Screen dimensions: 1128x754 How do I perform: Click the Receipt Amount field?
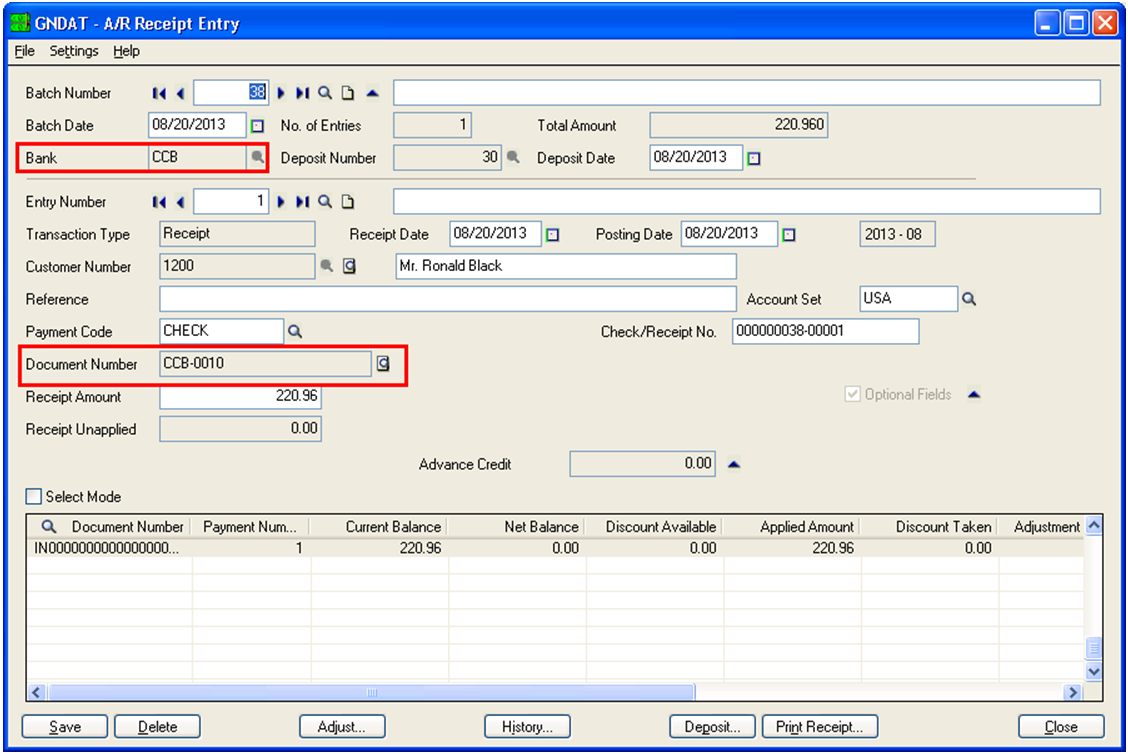coord(240,396)
